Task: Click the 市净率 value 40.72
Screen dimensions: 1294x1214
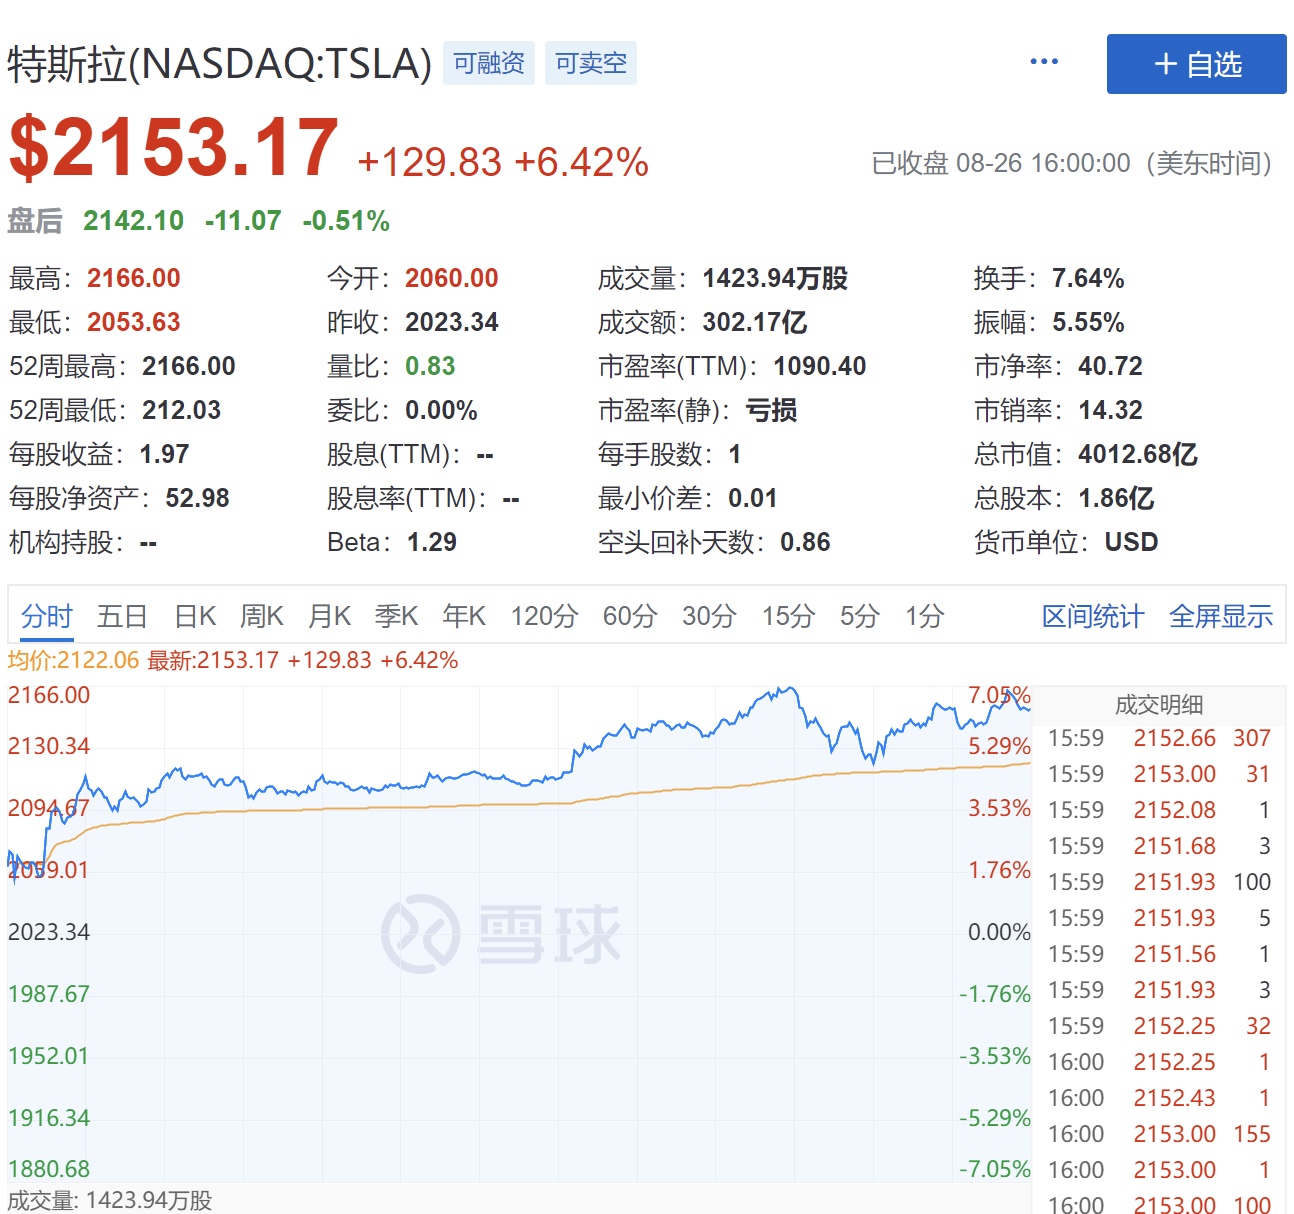Action: coord(1110,366)
